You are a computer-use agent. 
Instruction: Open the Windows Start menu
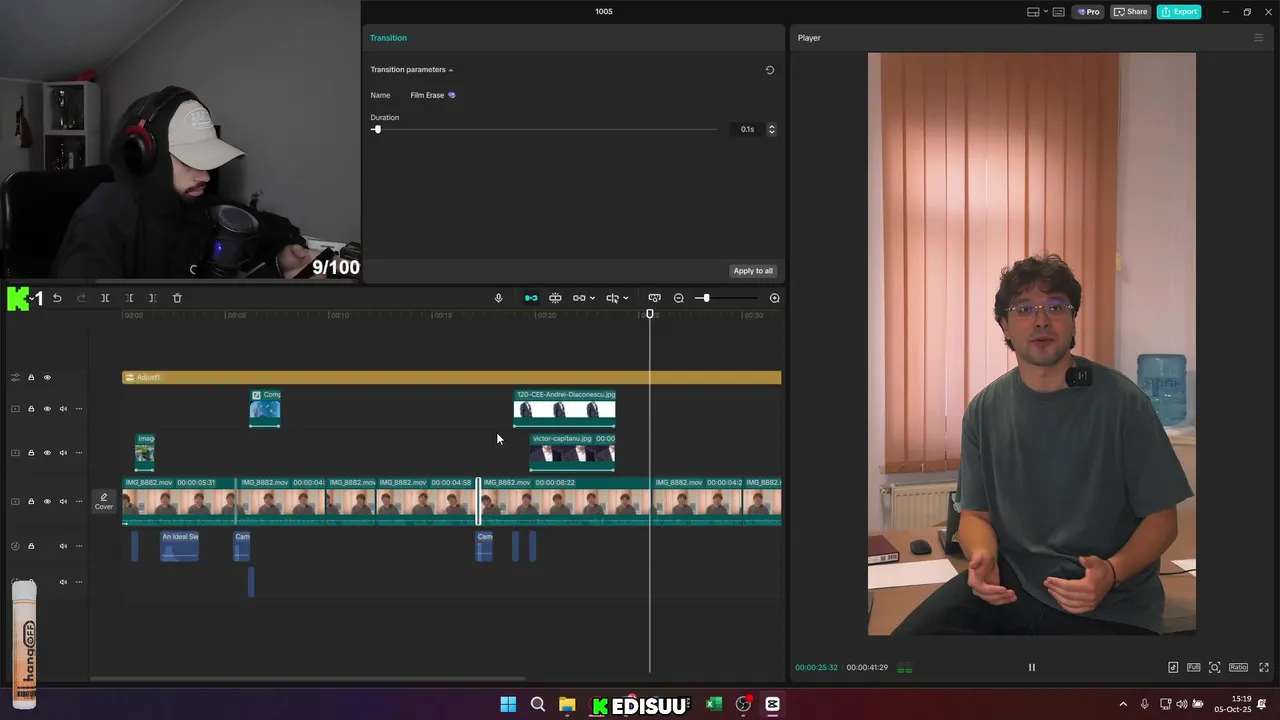coord(508,704)
